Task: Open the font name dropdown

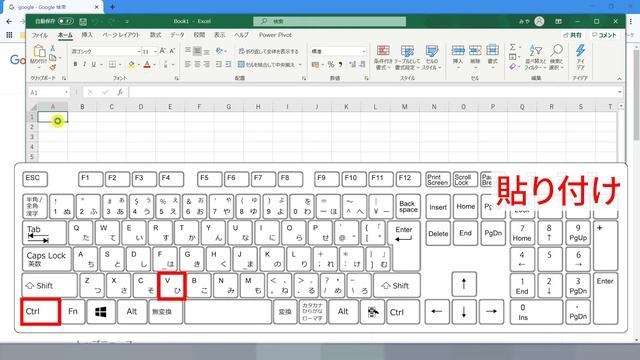Action: pyautogui.click(x=138, y=51)
